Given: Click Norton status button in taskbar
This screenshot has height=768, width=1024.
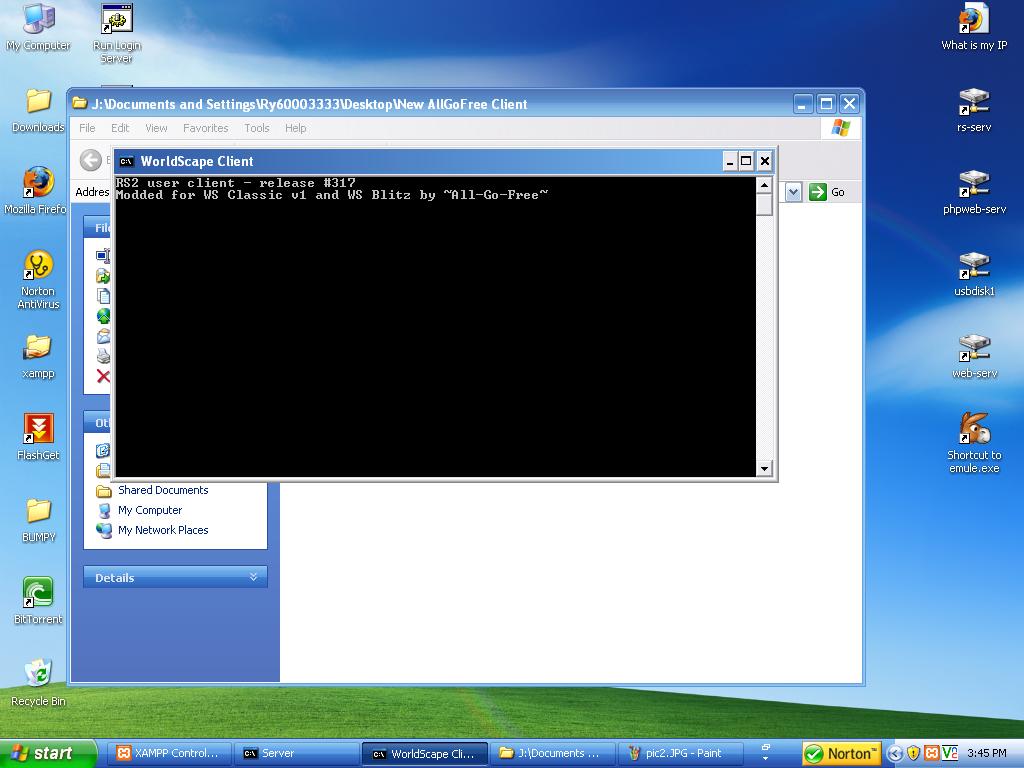Looking at the screenshot, I should tap(842, 754).
